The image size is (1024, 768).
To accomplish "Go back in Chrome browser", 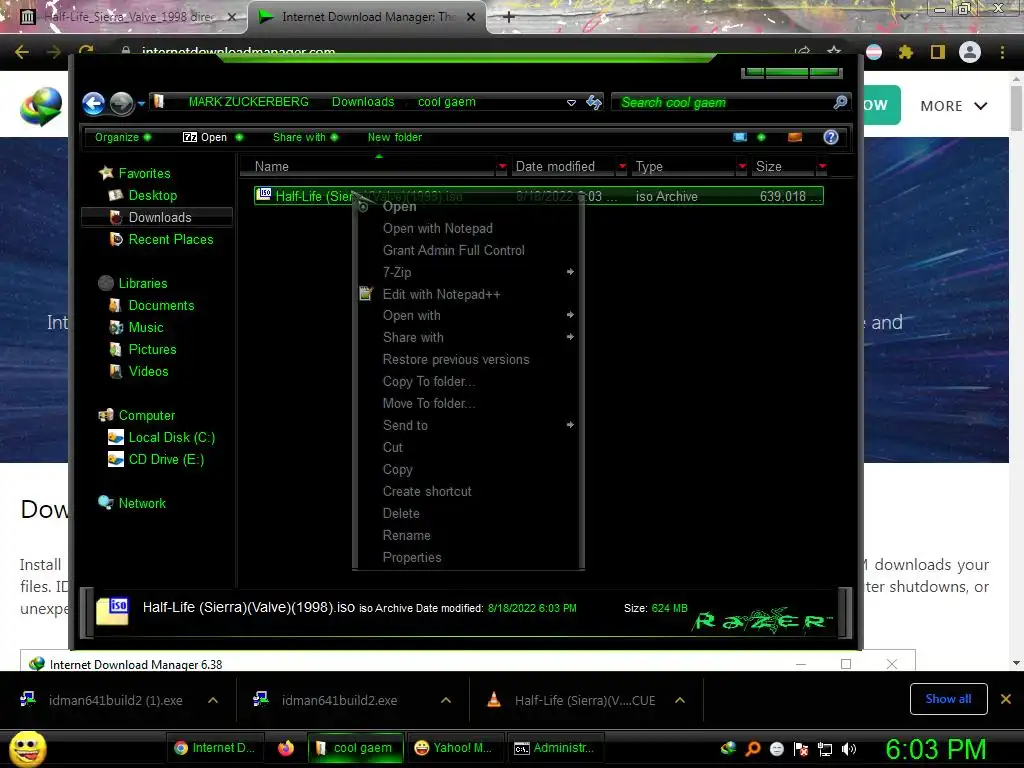I will (x=22, y=52).
